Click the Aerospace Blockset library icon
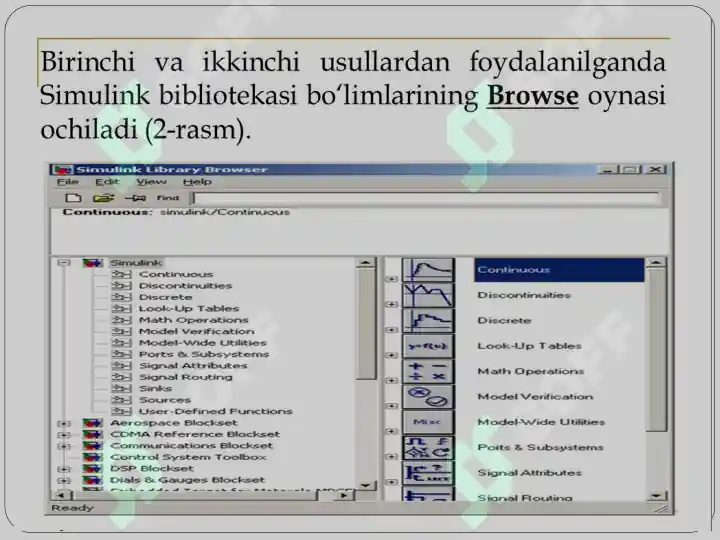The height and width of the screenshot is (540, 720). pyautogui.click(x=92, y=423)
